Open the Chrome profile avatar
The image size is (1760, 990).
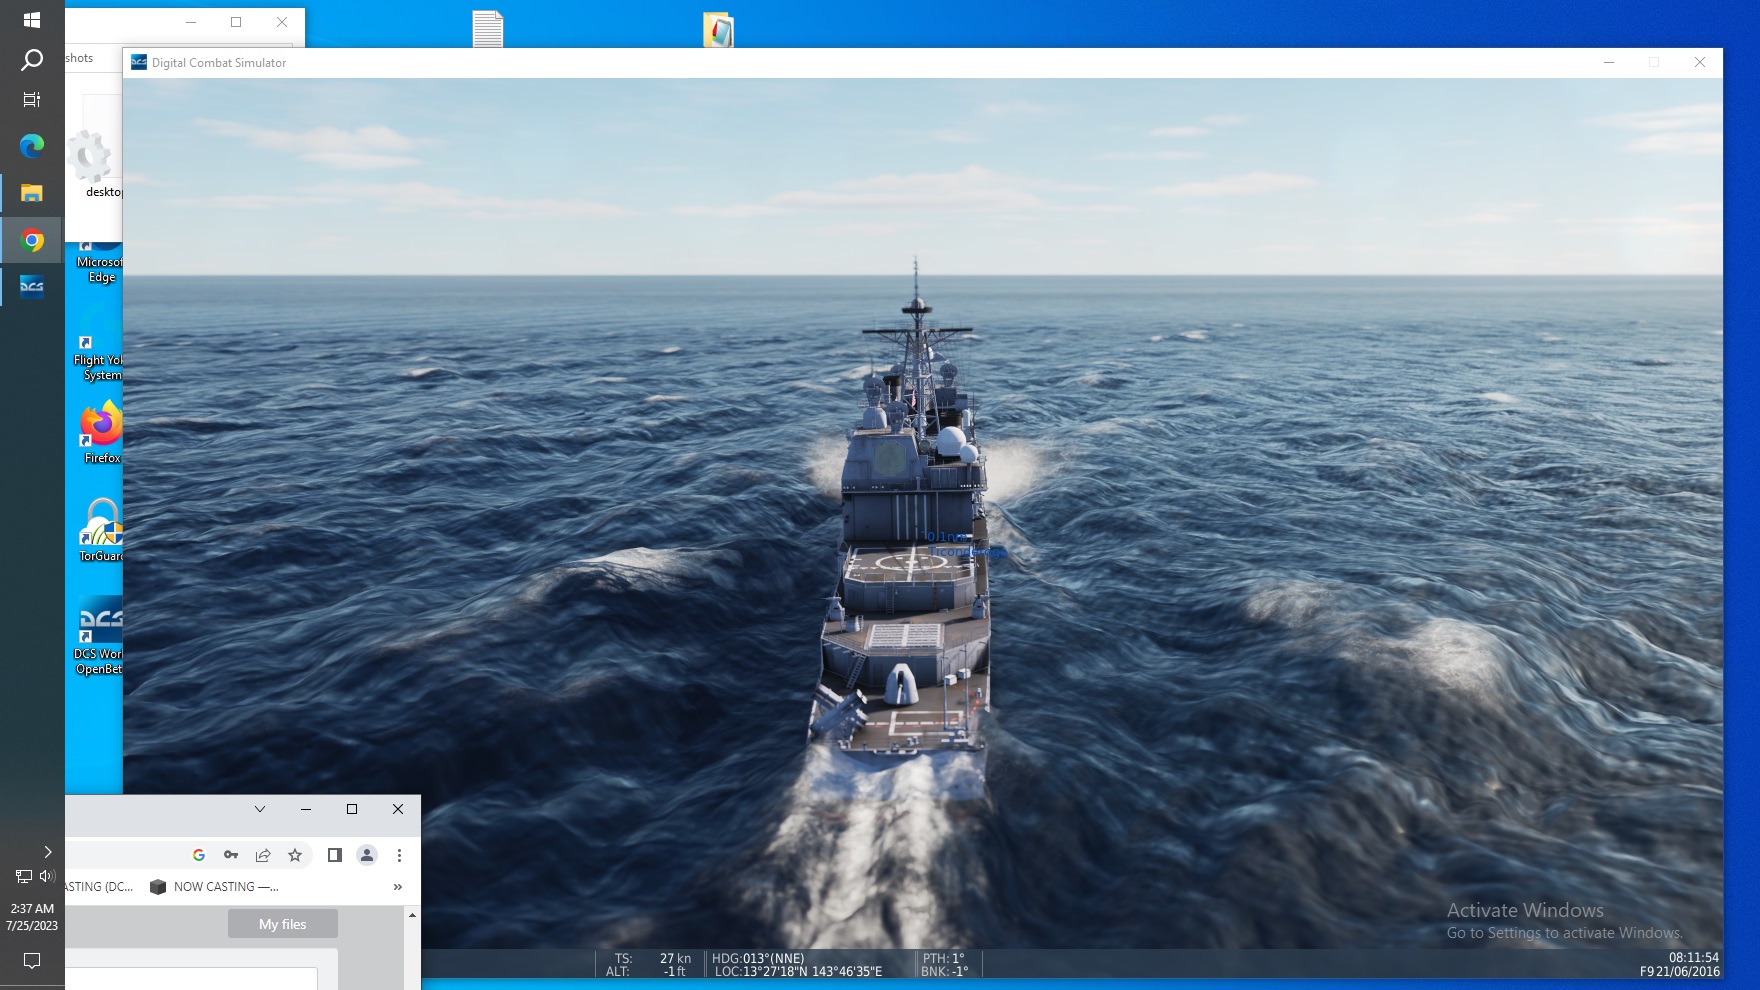(367, 855)
